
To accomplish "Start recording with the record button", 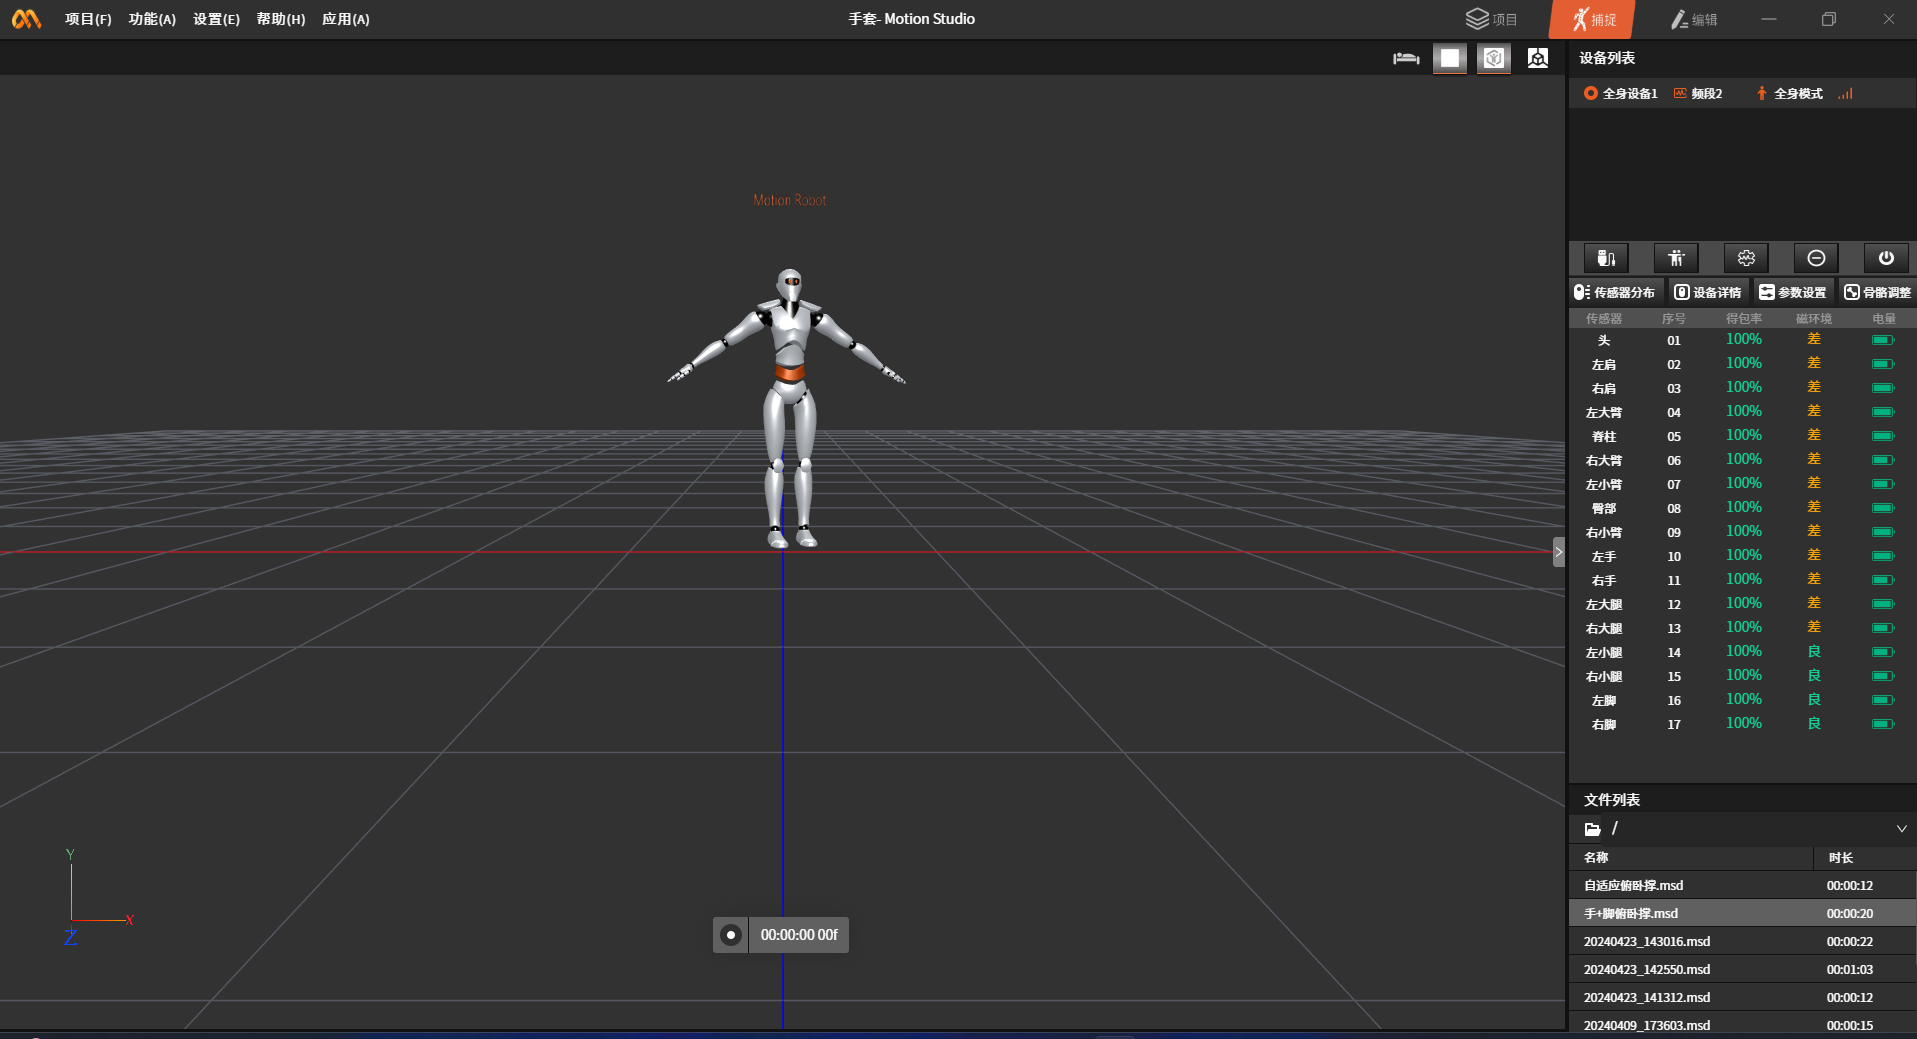I will click(x=731, y=935).
